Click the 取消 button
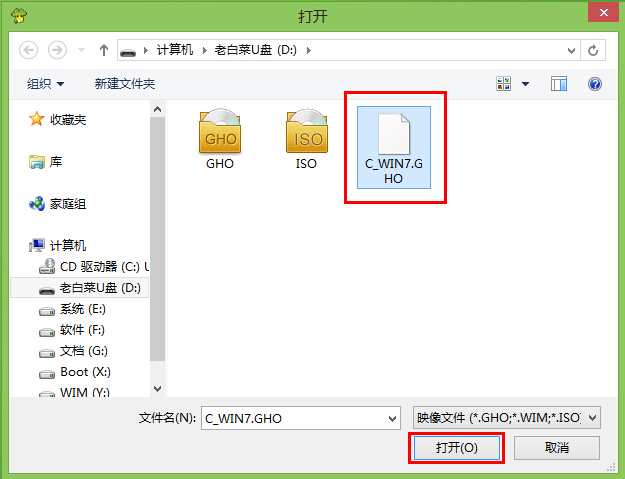Image resolution: width=625 pixels, height=479 pixels. point(557,448)
